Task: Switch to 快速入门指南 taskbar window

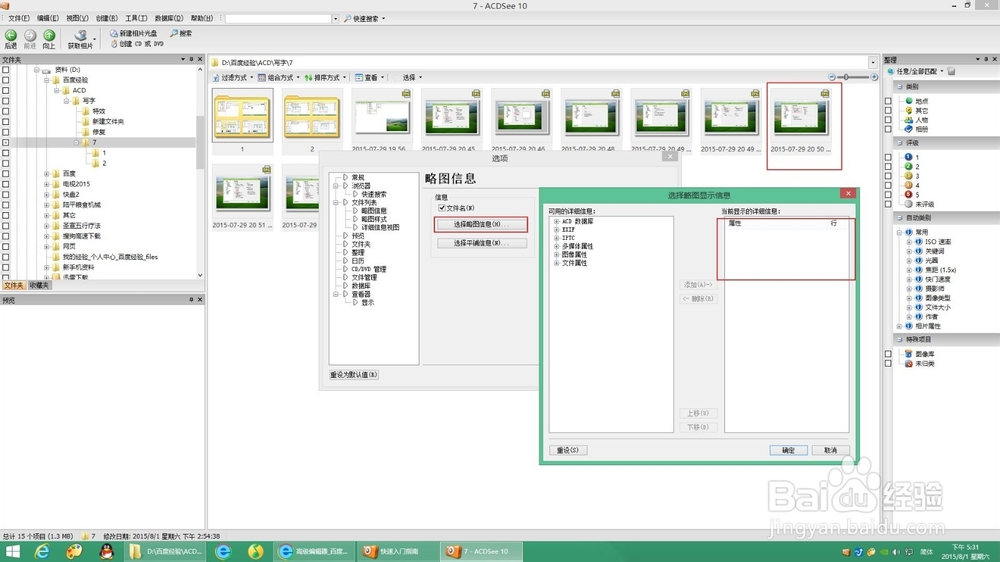Action: click(x=398, y=552)
